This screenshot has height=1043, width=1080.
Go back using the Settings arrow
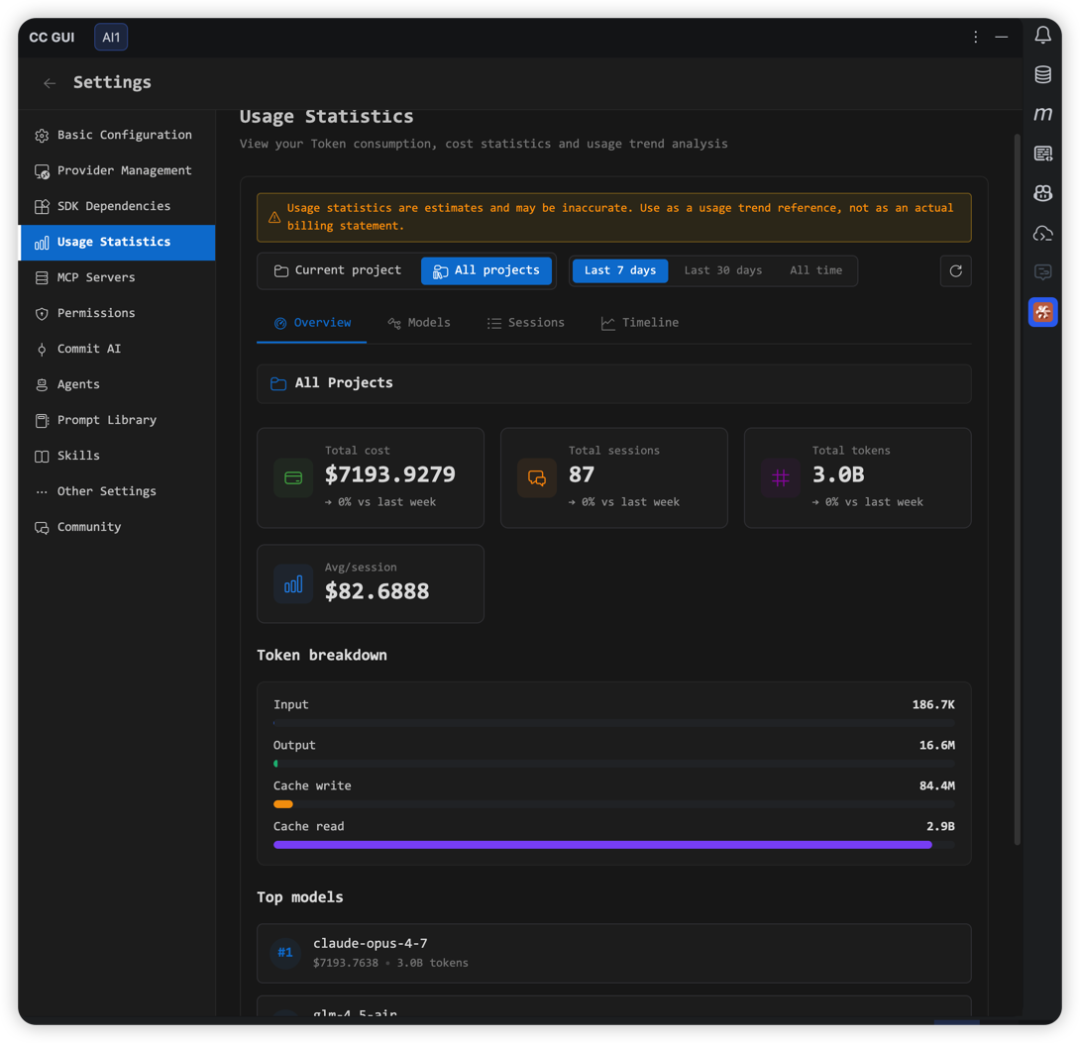pyautogui.click(x=50, y=83)
